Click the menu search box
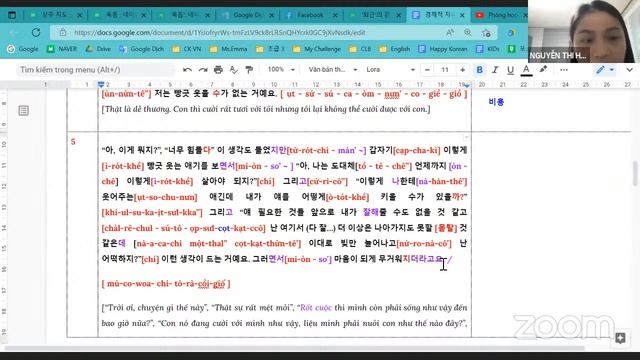The image size is (640, 360). (x=96, y=70)
